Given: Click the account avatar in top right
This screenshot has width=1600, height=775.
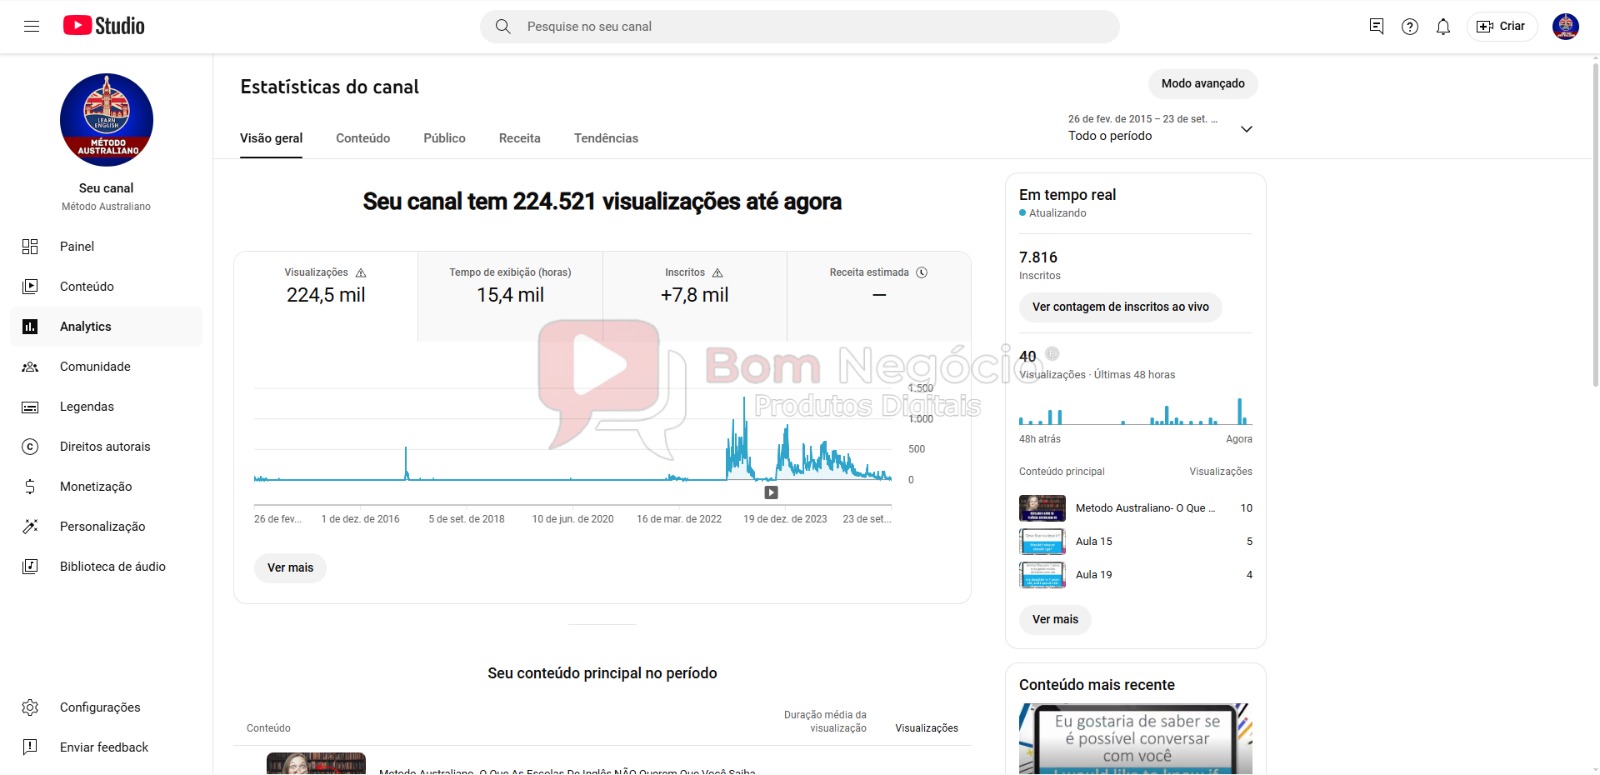Looking at the screenshot, I should click(1565, 27).
